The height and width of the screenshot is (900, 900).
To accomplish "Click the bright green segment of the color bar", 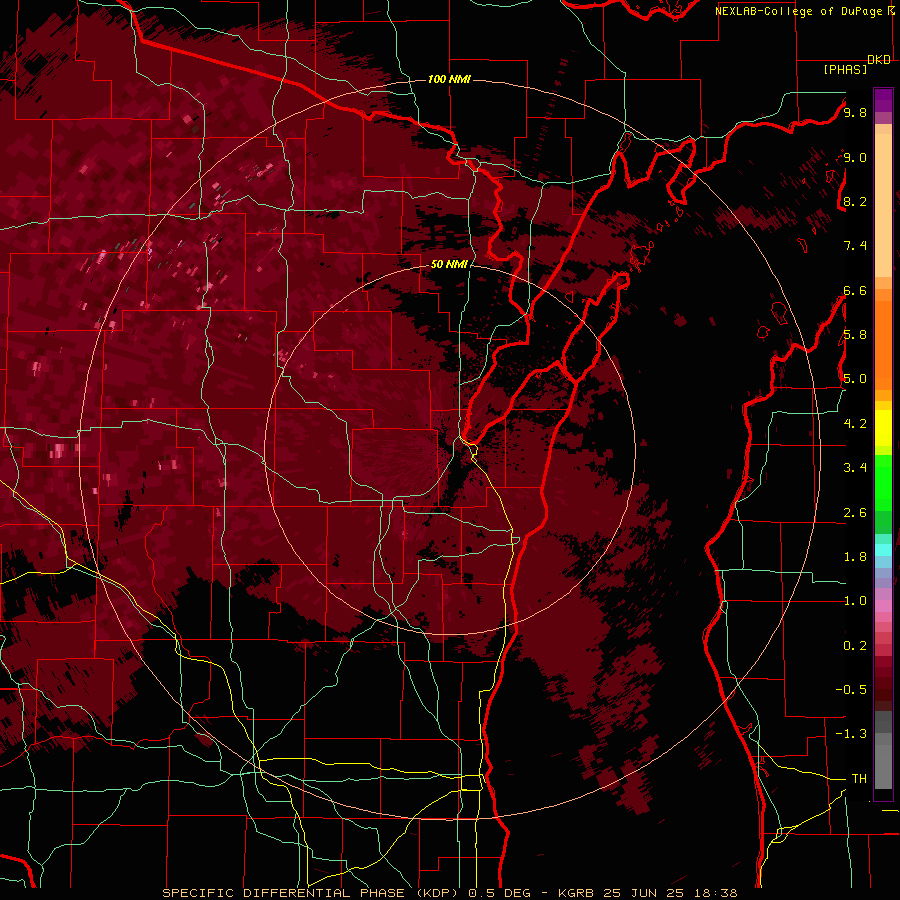I will pyautogui.click(x=883, y=482).
